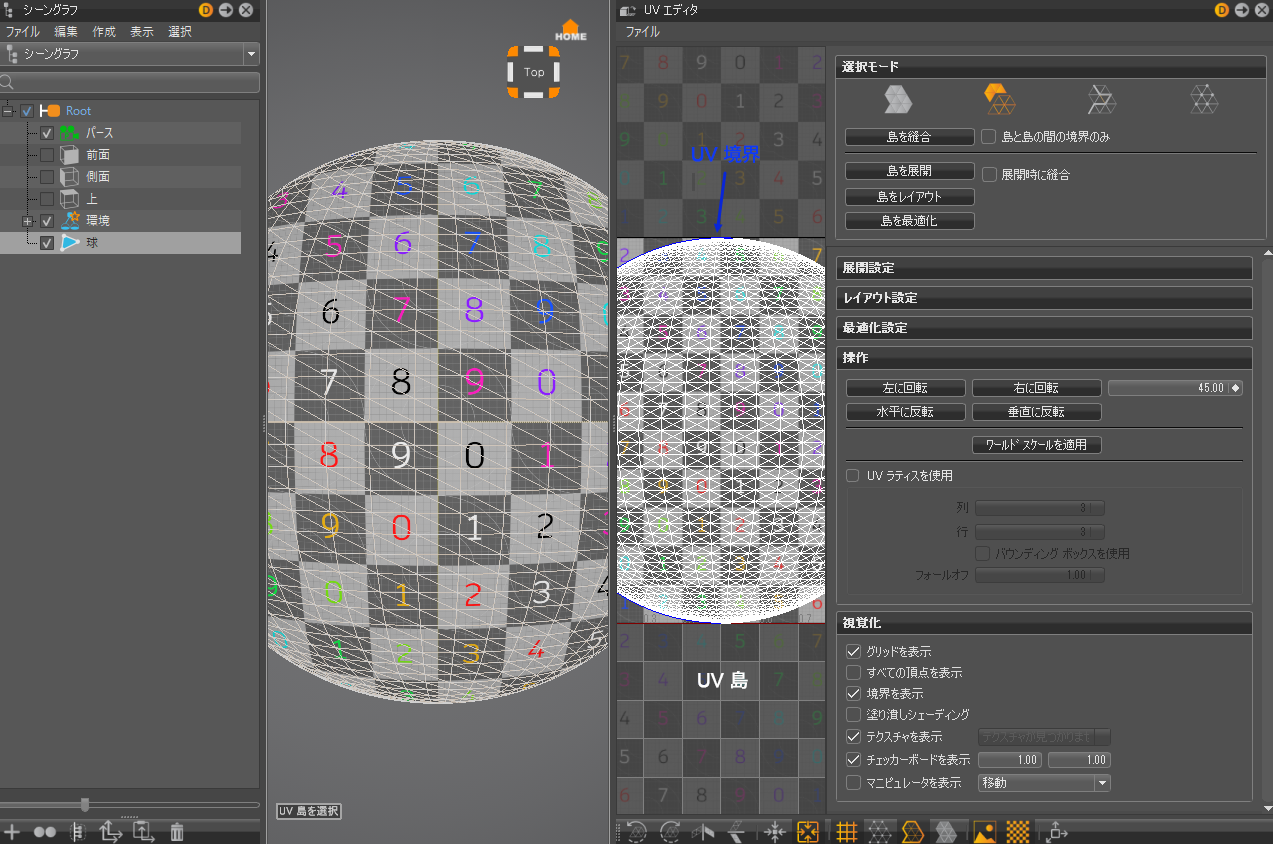Click the Top view cube indicator
The height and width of the screenshot is (844, 1273).
tap(533, 72)
